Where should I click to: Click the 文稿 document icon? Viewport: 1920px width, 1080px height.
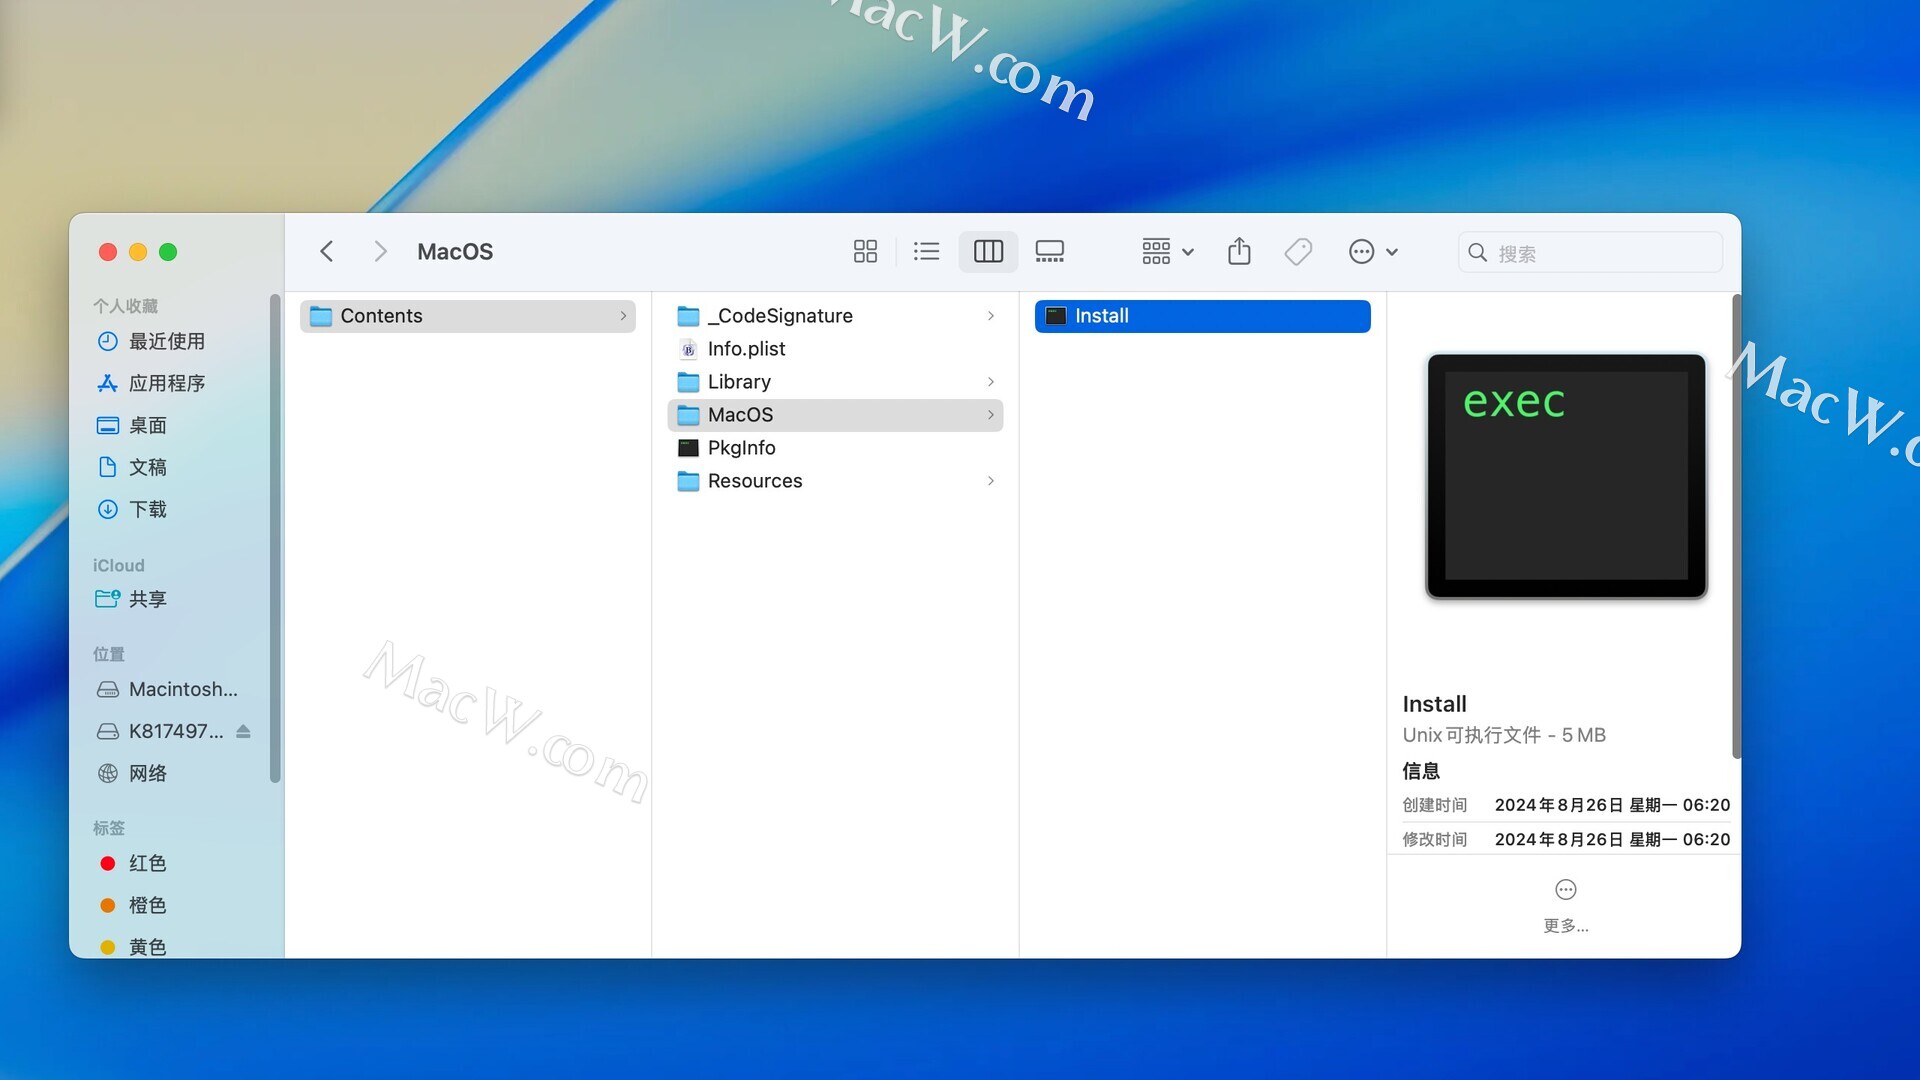tap(108, 467)
